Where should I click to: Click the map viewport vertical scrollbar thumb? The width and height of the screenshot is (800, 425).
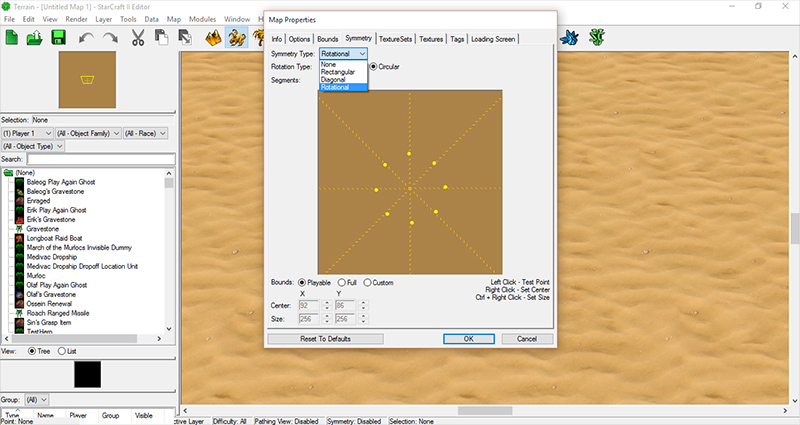[795, 229]
